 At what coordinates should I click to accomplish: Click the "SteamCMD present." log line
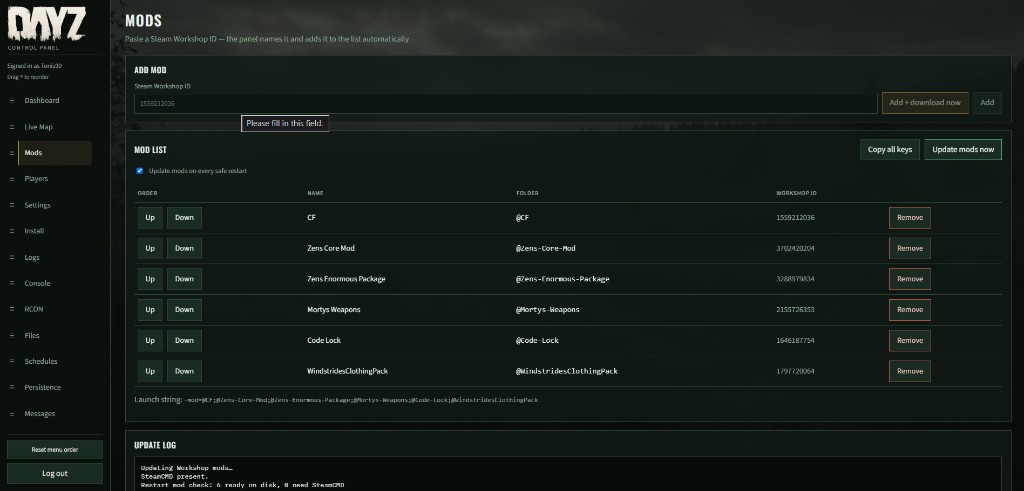click(174, 477)
